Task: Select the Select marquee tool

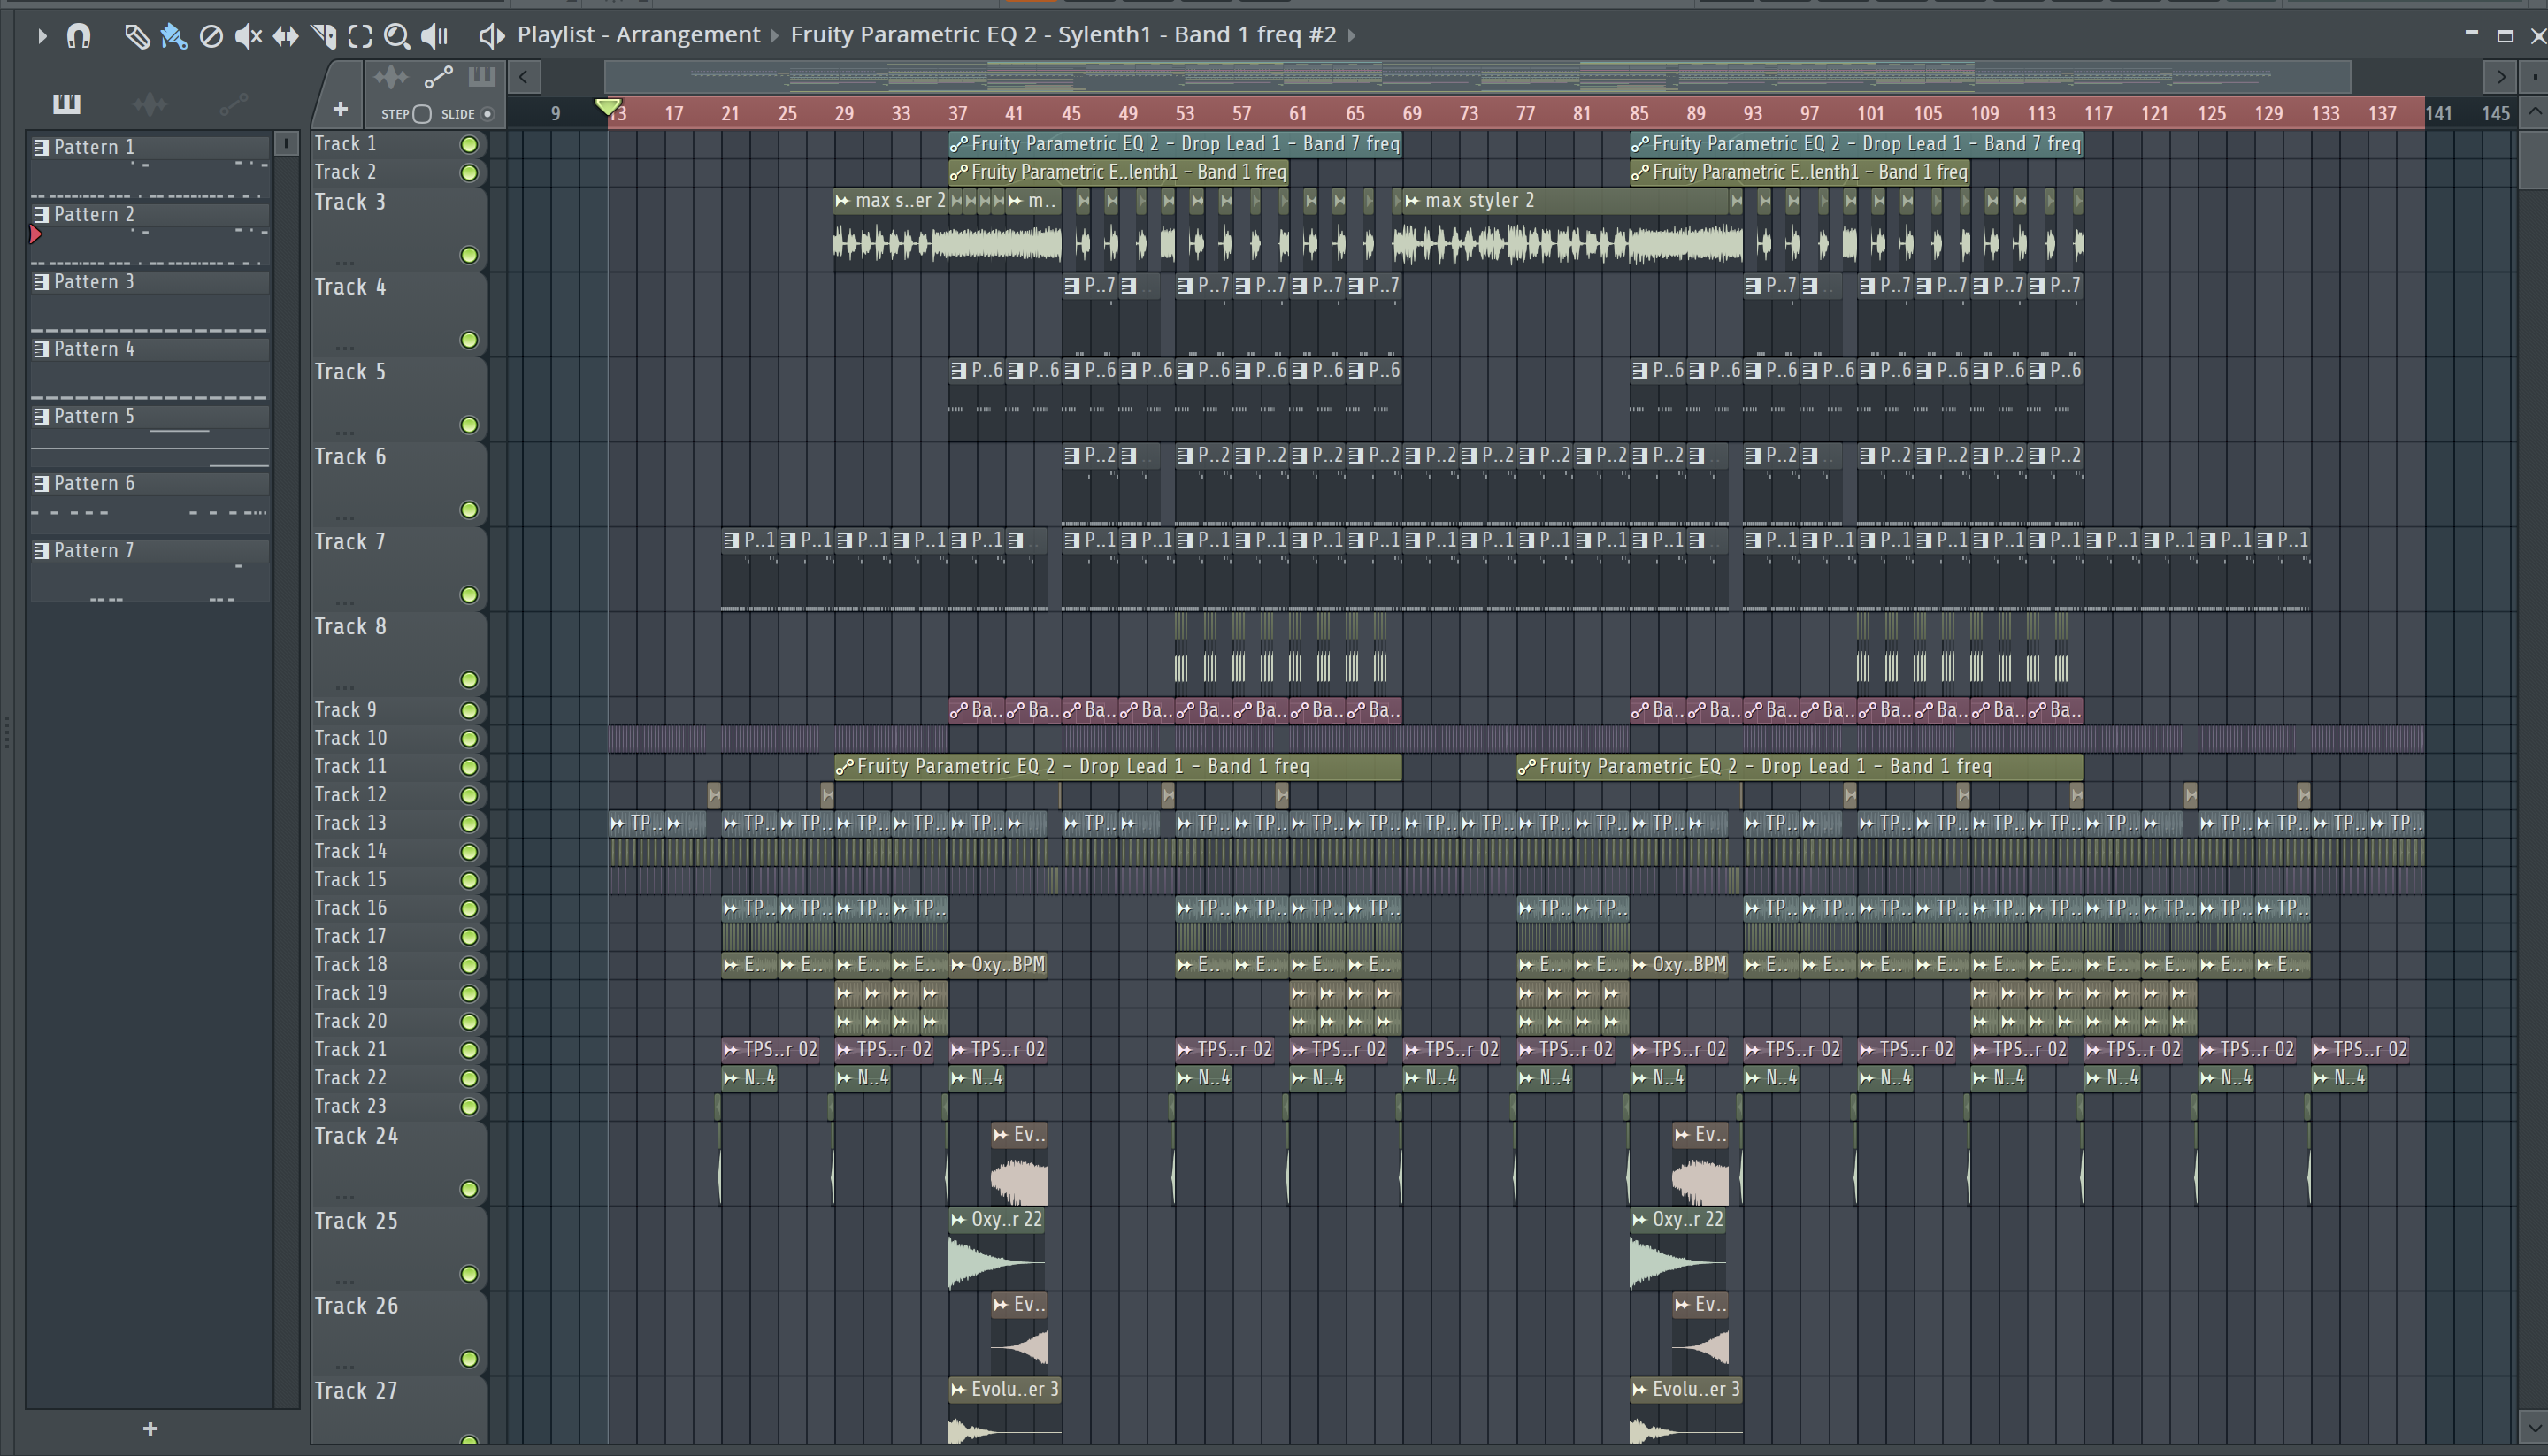Action: (360, 36)
